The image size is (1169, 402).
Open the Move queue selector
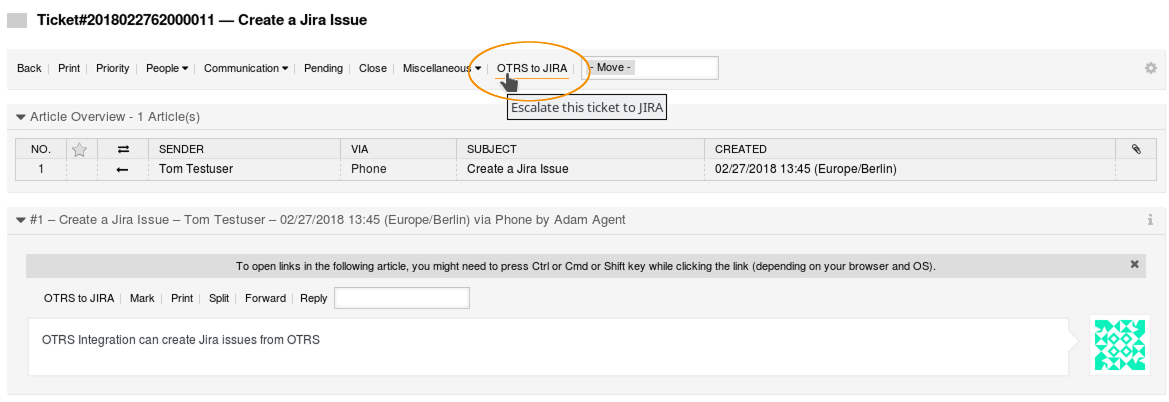(650, 68)
